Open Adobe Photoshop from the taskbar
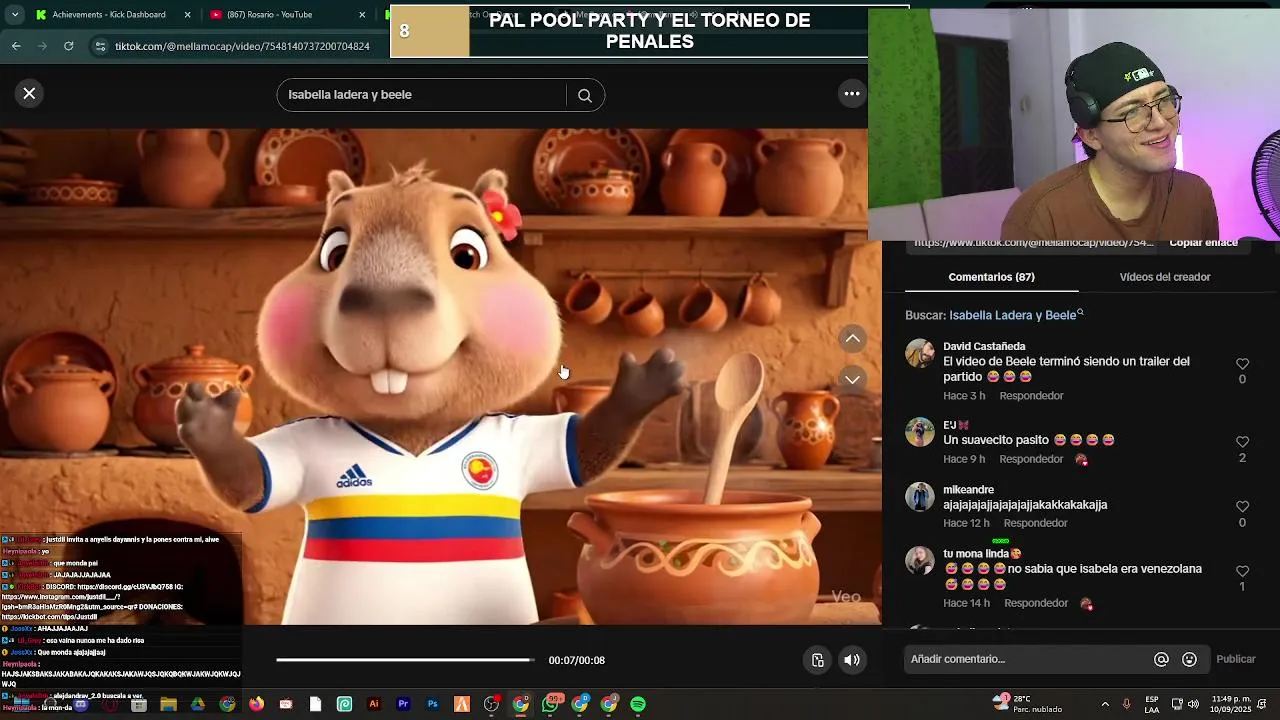The height and width of the screenshot is (720, 1280). click(433, 704)
